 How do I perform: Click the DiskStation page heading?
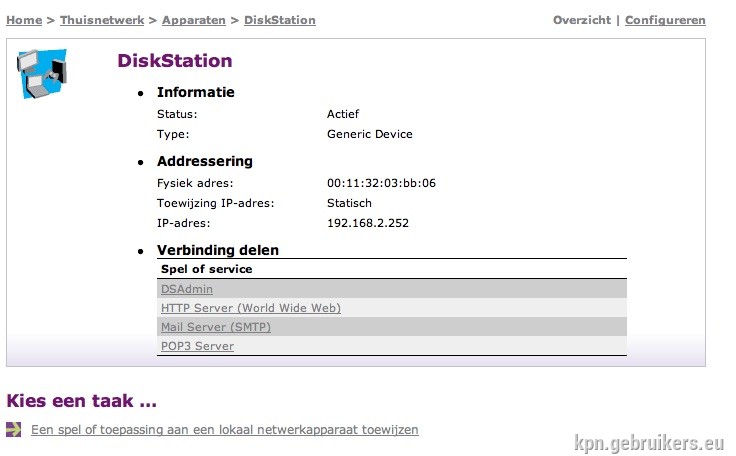[x=175, y=61]
